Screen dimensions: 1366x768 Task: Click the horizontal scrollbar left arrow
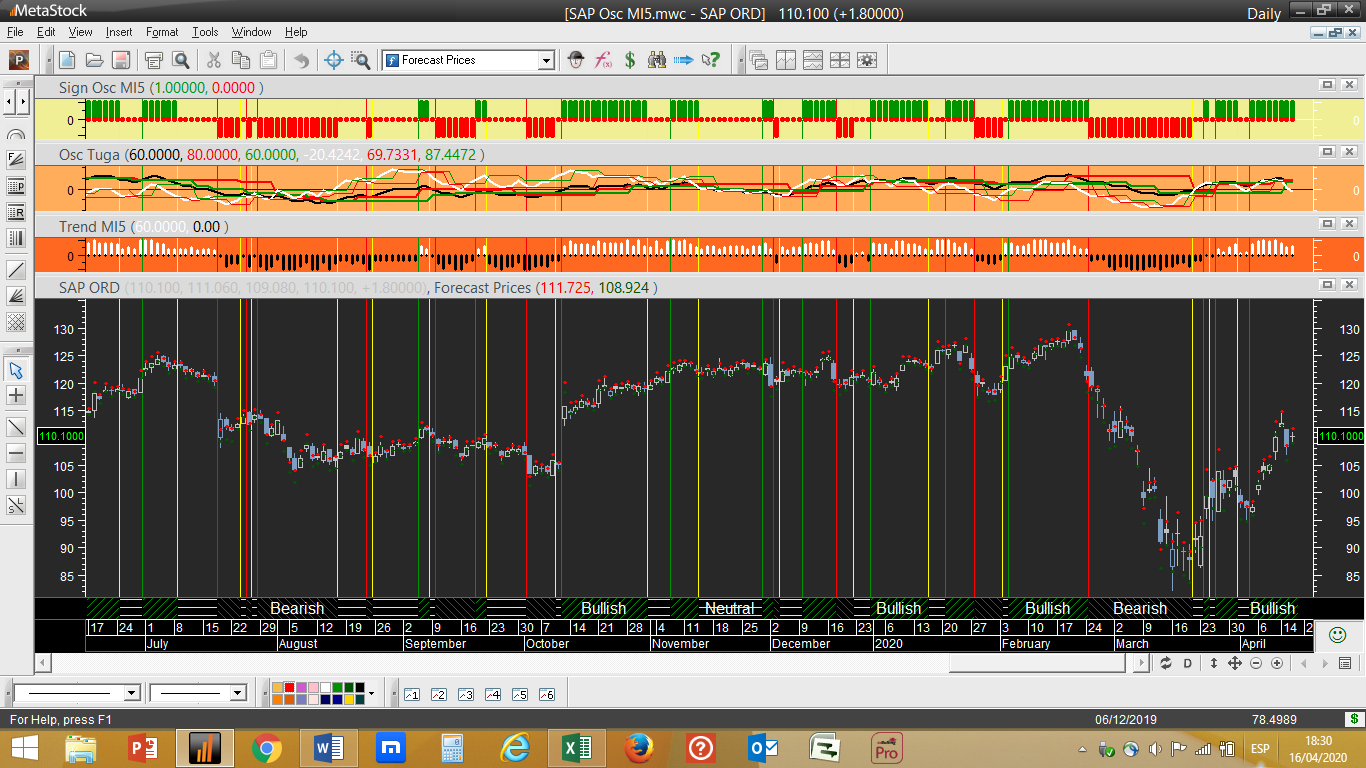[x=42, y=663]
